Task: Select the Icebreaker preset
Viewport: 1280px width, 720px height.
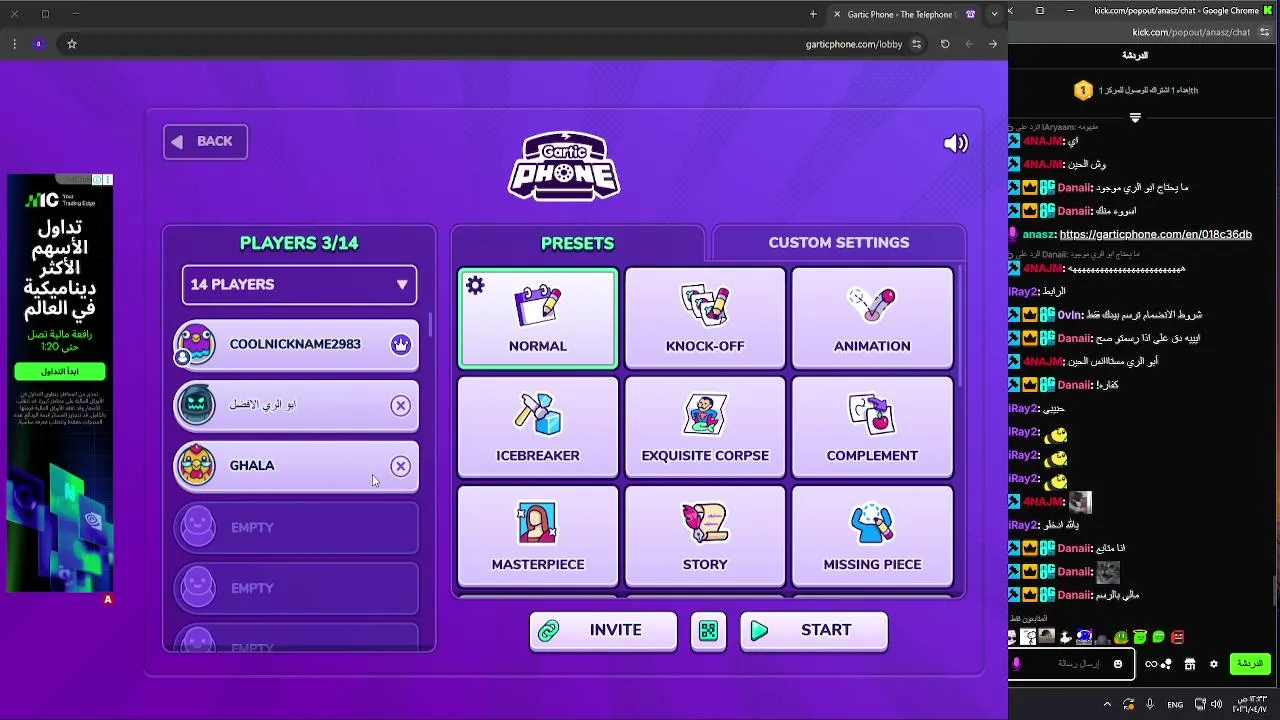Action: [x=538, y=427]
